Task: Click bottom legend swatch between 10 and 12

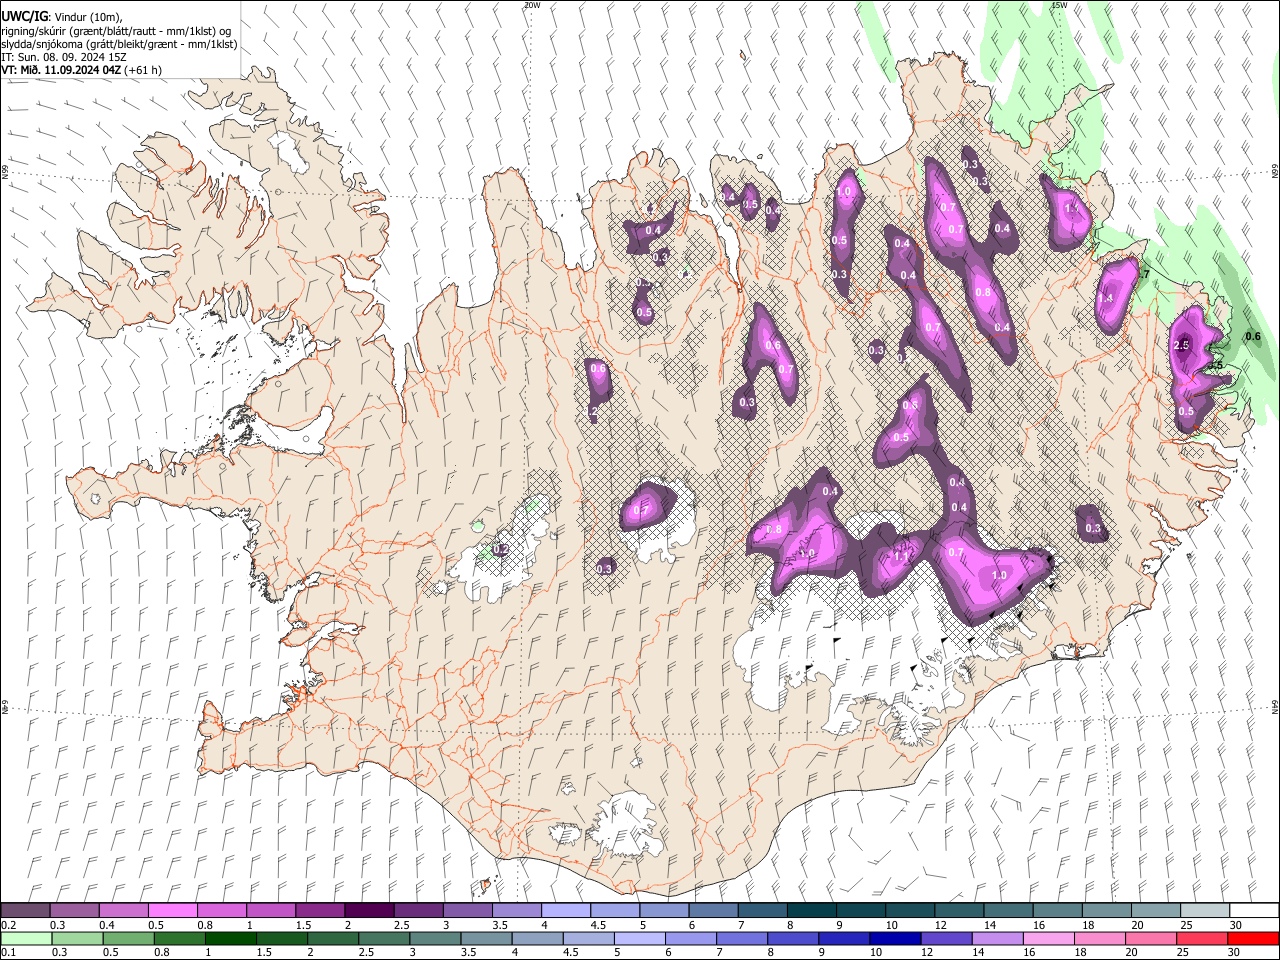Action: tap(896, 938)
